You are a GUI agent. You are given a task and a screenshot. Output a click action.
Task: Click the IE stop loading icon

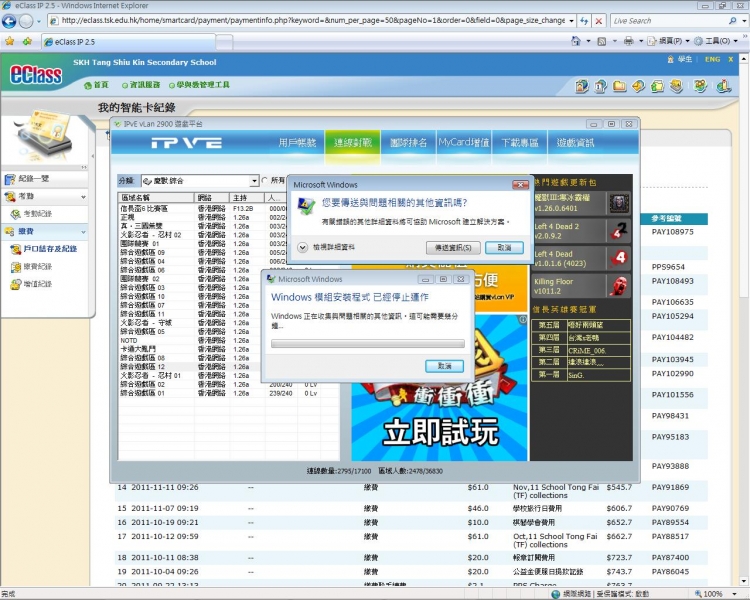coord(598,20)
